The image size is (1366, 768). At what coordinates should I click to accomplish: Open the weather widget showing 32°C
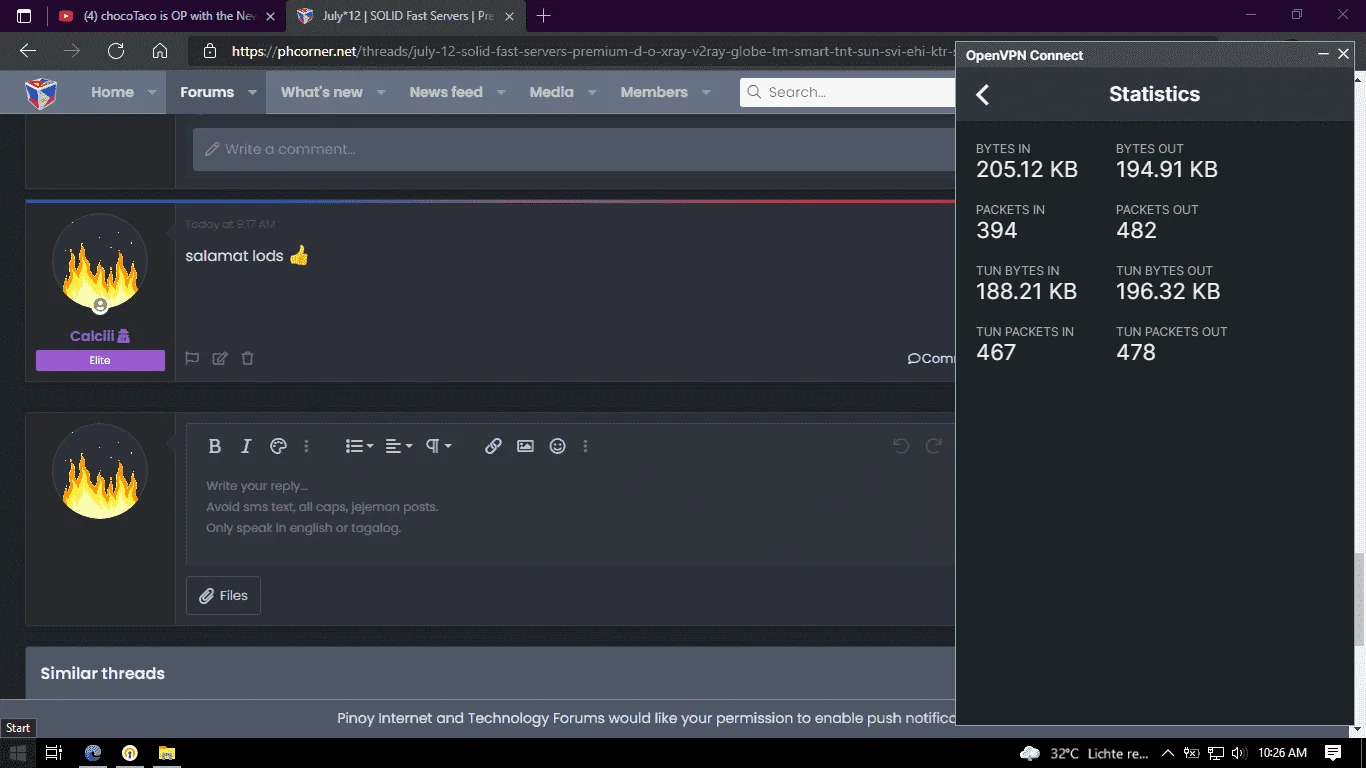click(1084, 753)
